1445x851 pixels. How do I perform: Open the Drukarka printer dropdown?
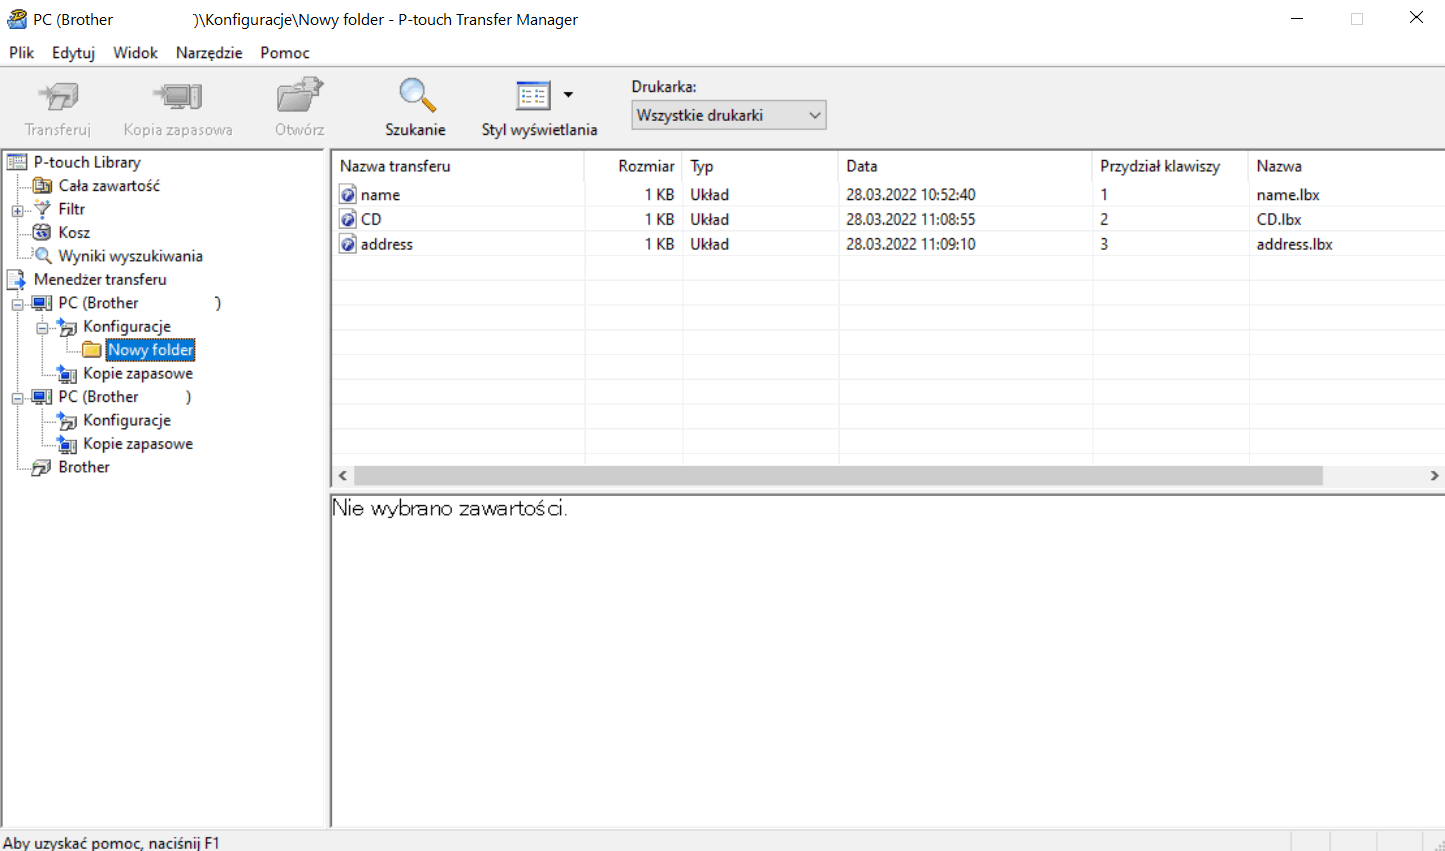pos(728,115)
